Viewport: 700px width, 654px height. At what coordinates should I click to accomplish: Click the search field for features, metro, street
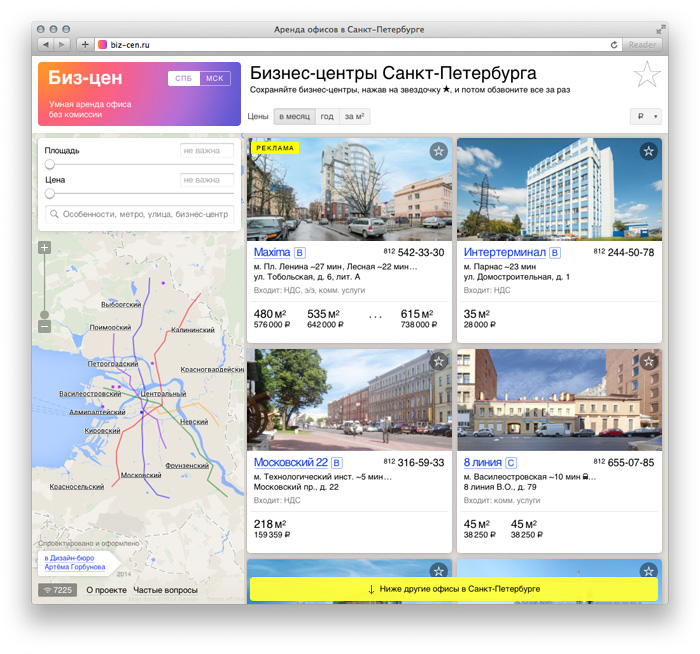pos(140,214)
